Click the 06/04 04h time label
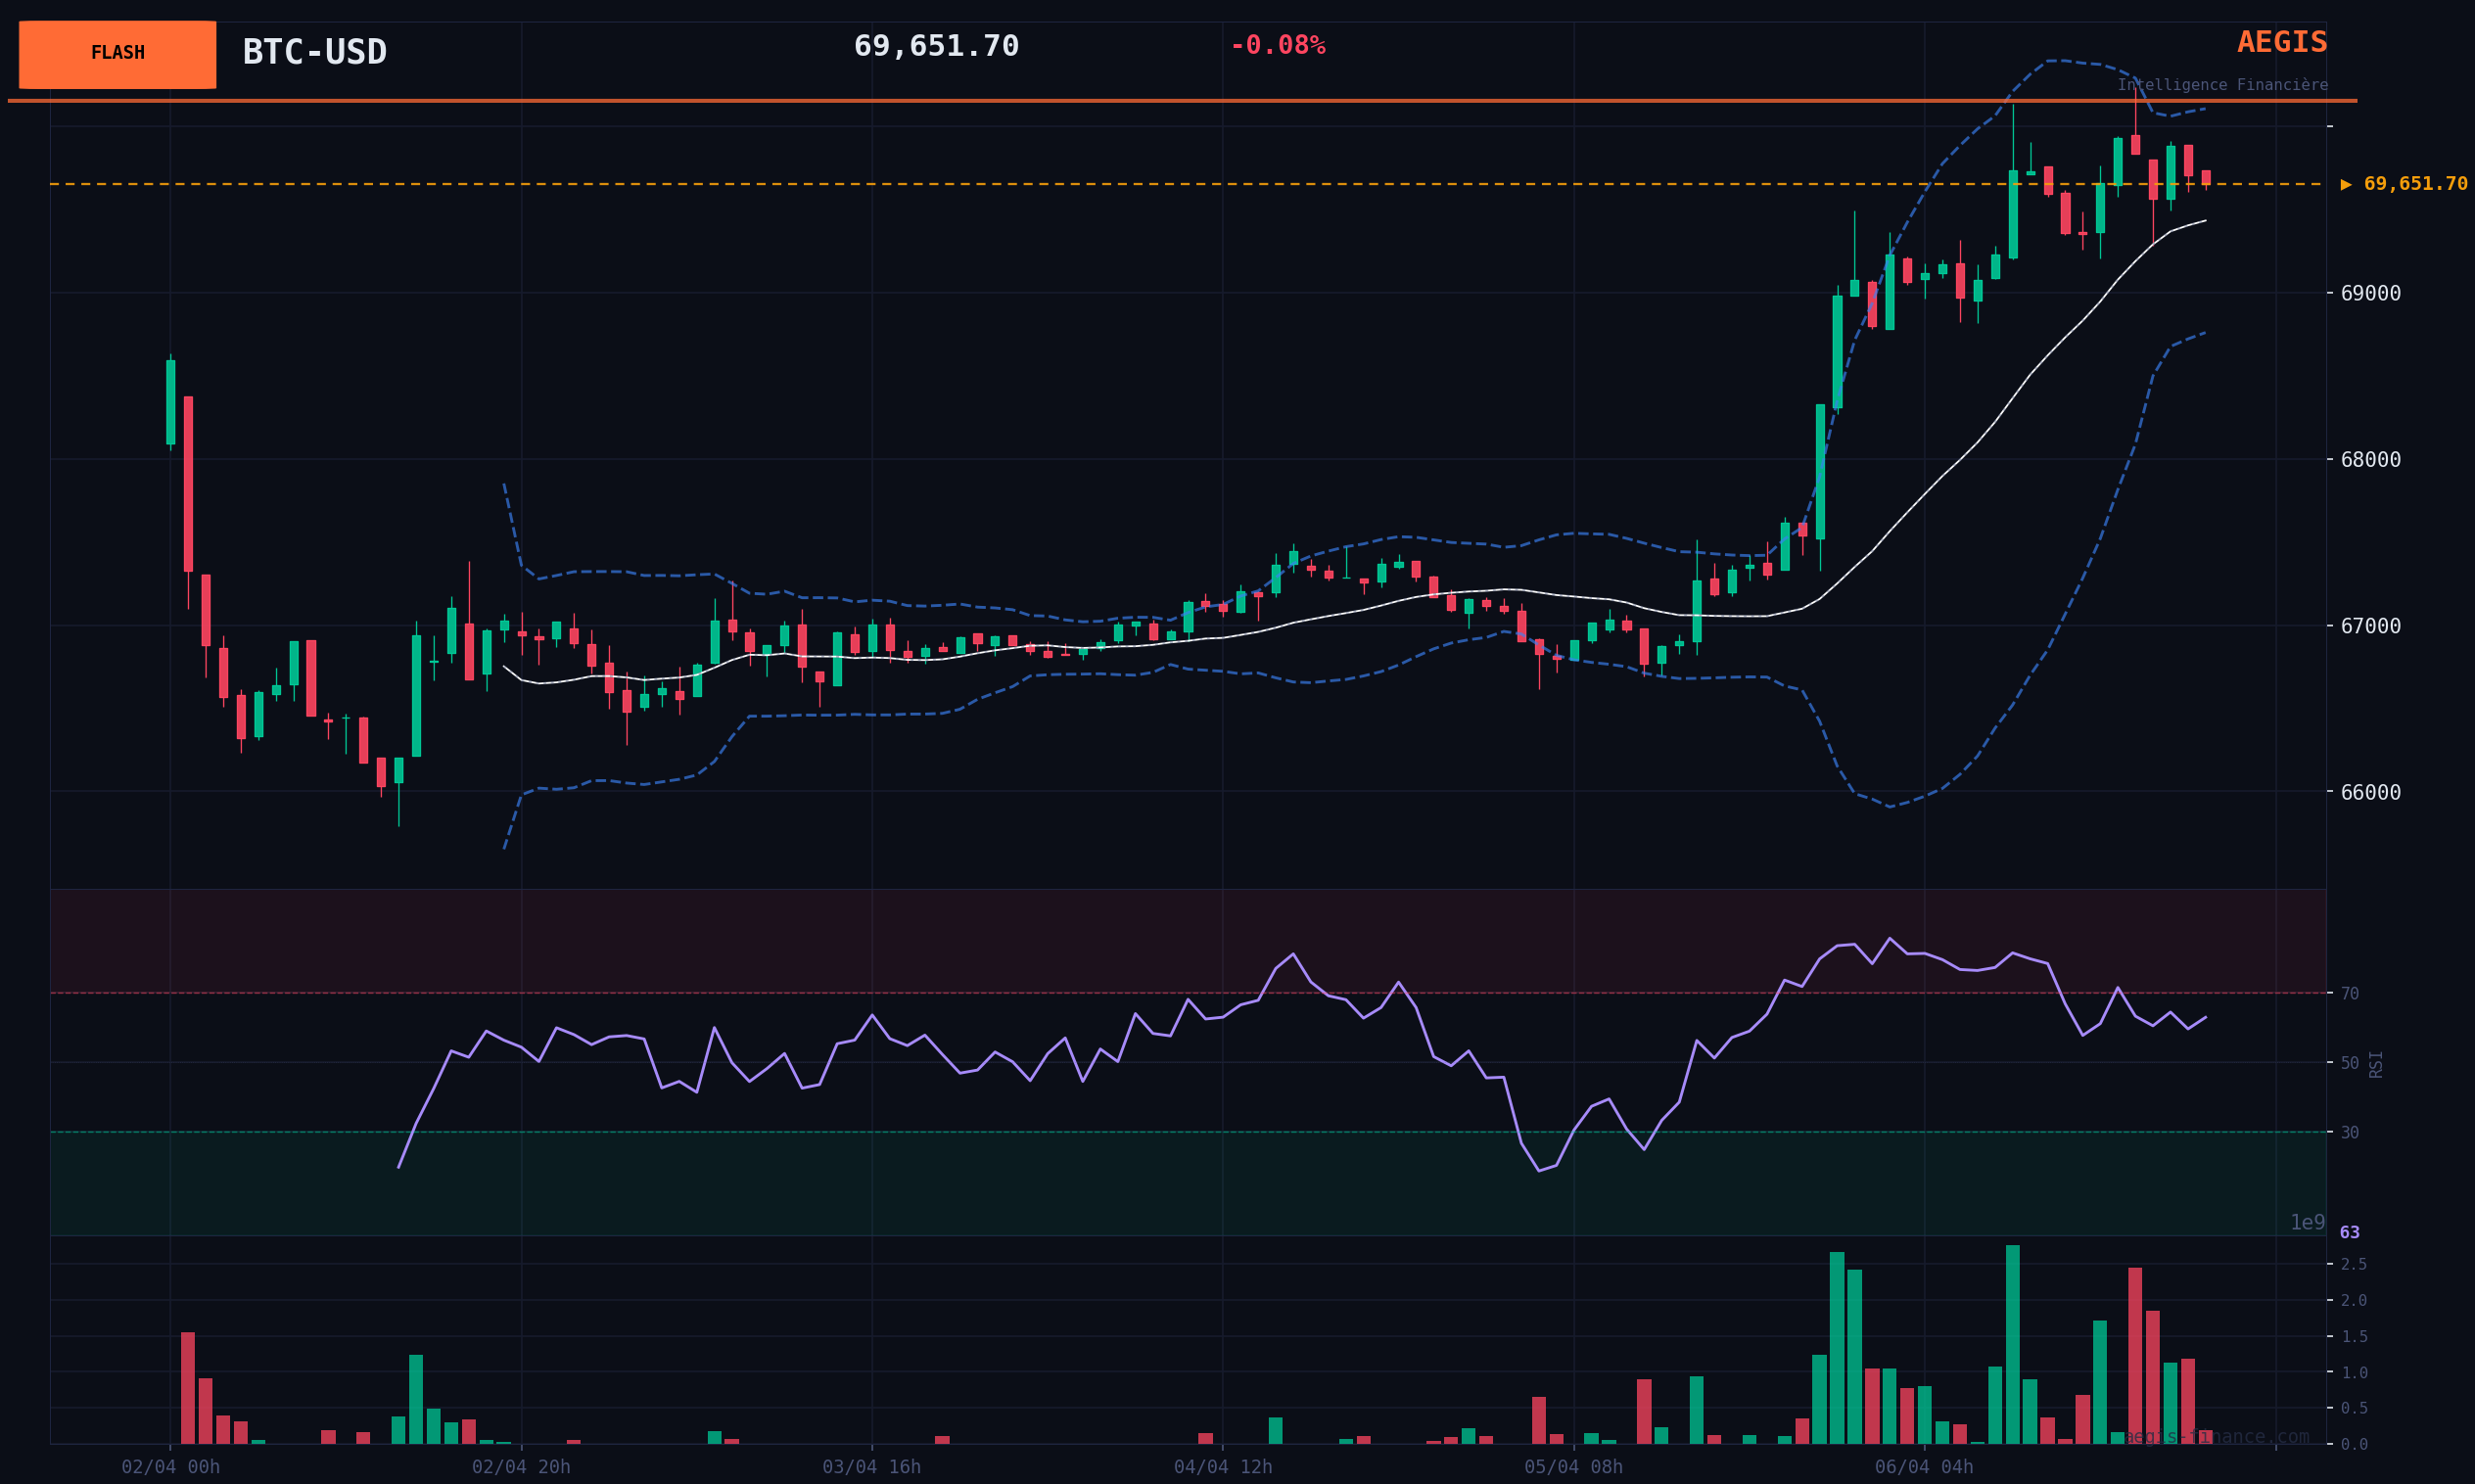 click(x=1924, y=1467)
